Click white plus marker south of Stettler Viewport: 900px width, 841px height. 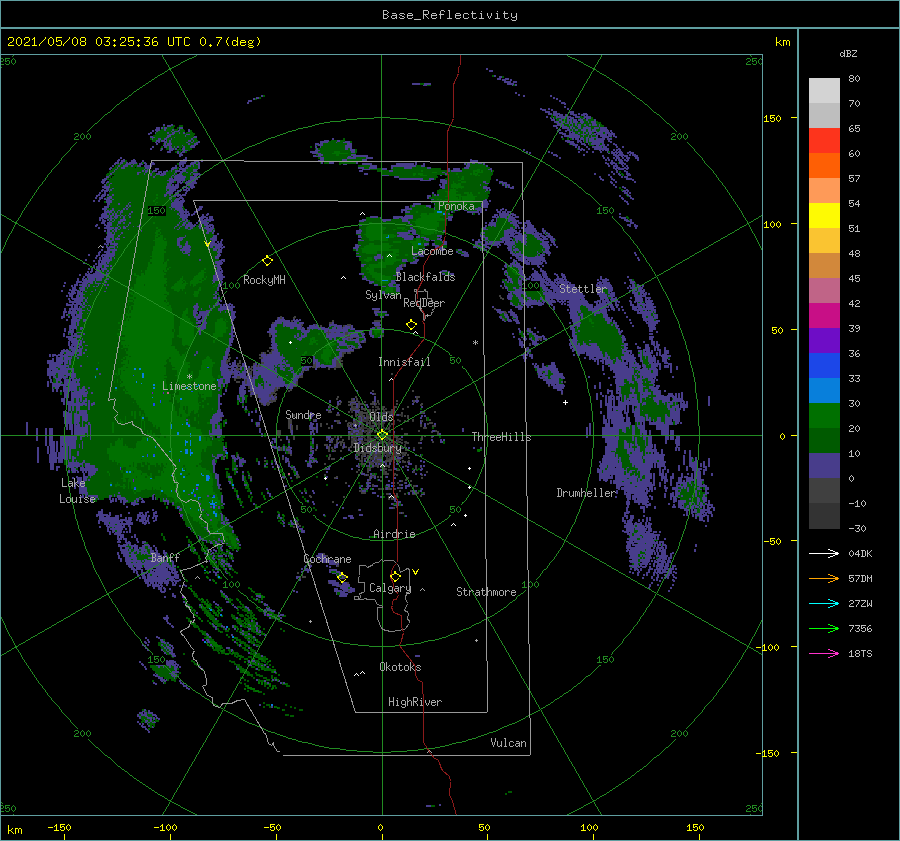(565, 402)
